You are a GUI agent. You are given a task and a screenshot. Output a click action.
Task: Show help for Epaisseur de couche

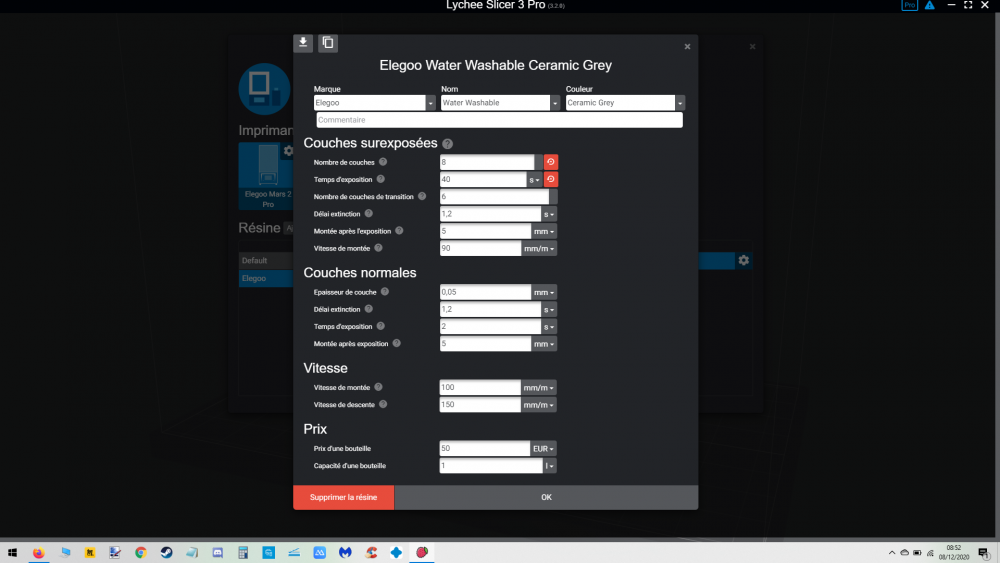point(385,292)
